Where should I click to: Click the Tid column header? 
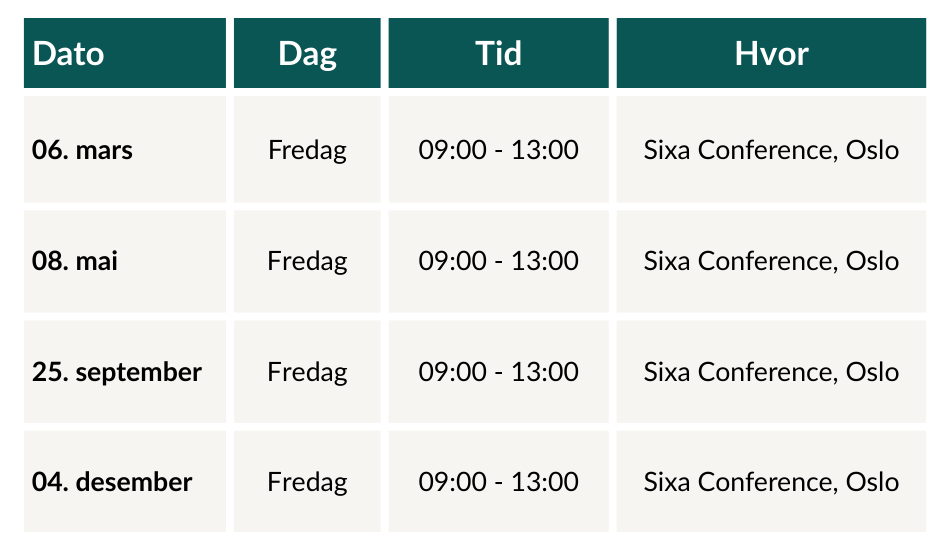pyautogui.click(x=499, y=53)
